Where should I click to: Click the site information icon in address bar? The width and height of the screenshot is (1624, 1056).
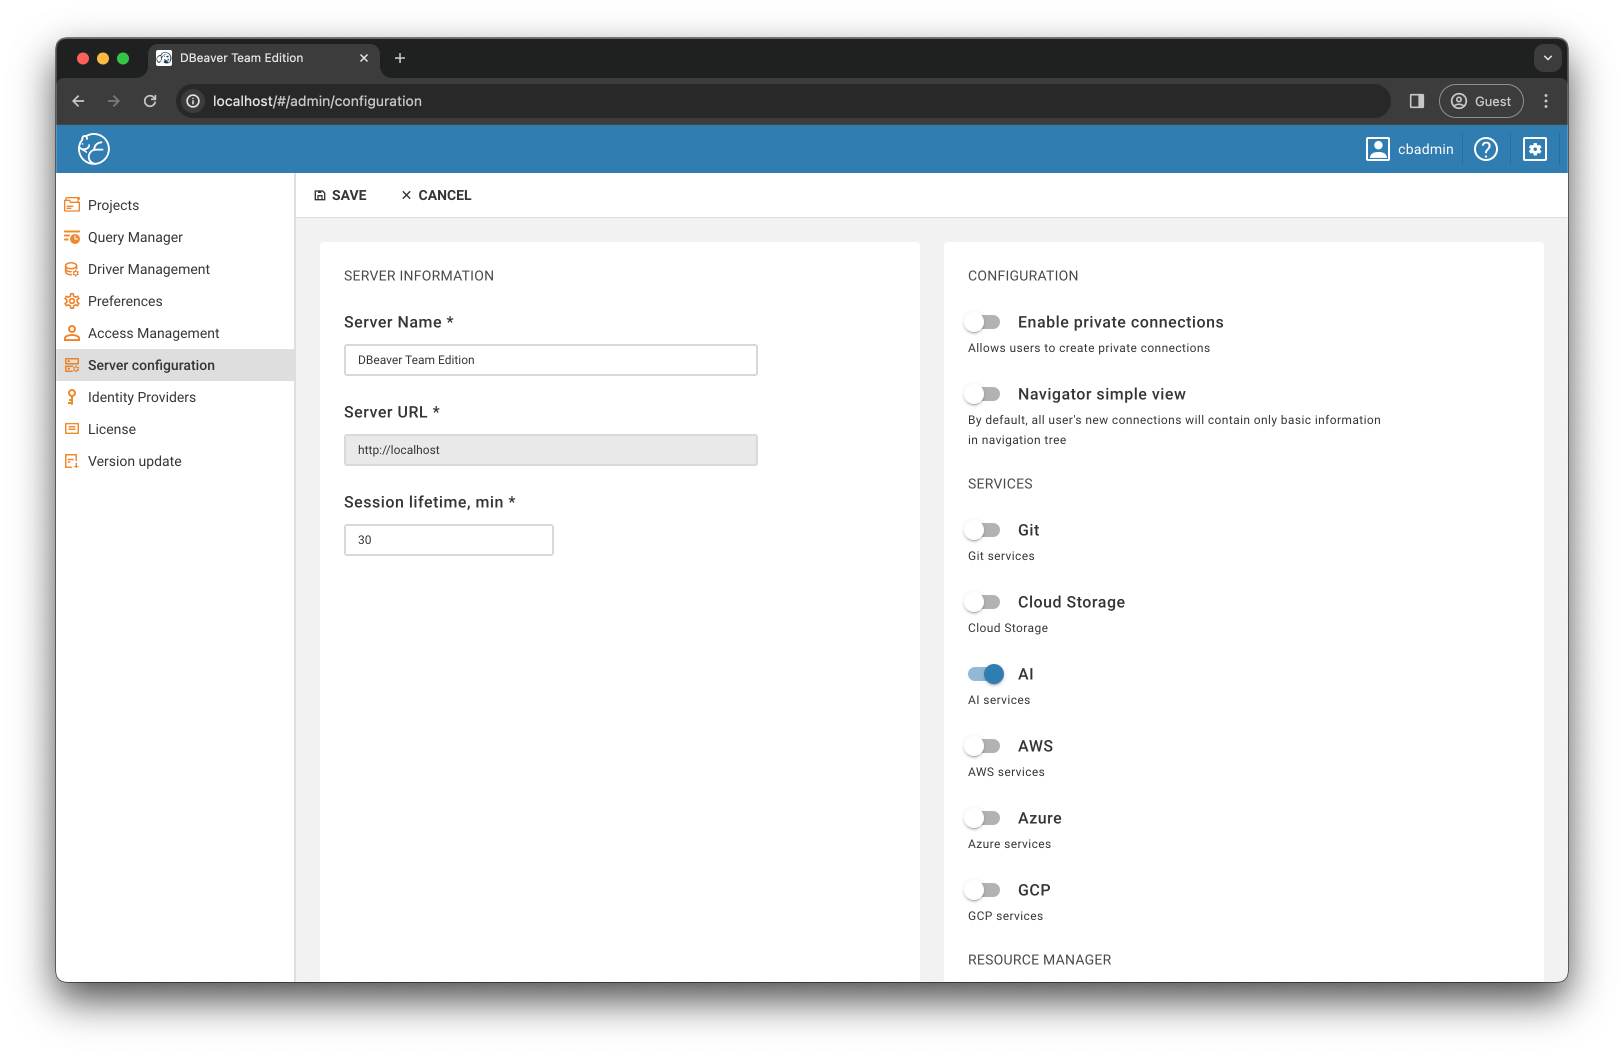tap(193, 101)
